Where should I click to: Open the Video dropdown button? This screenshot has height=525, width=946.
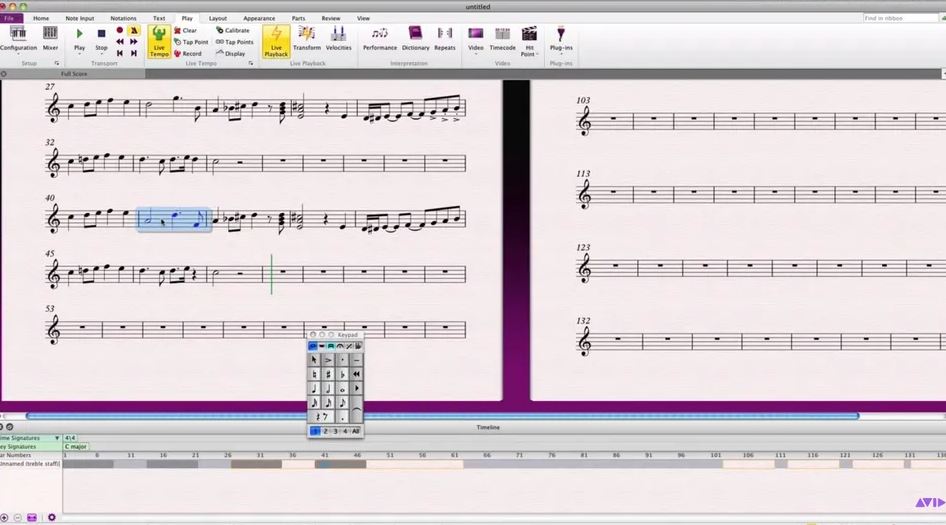[x=476, y=40]
